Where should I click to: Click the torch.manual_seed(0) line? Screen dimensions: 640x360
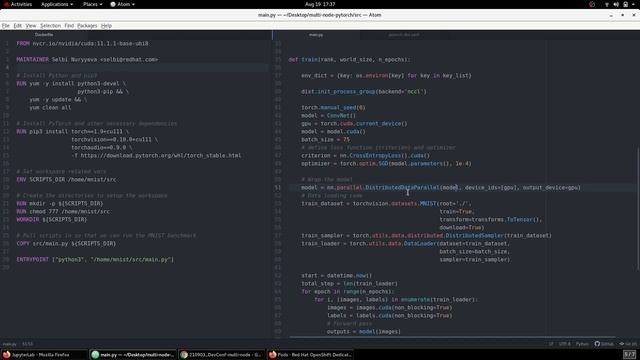333,107
